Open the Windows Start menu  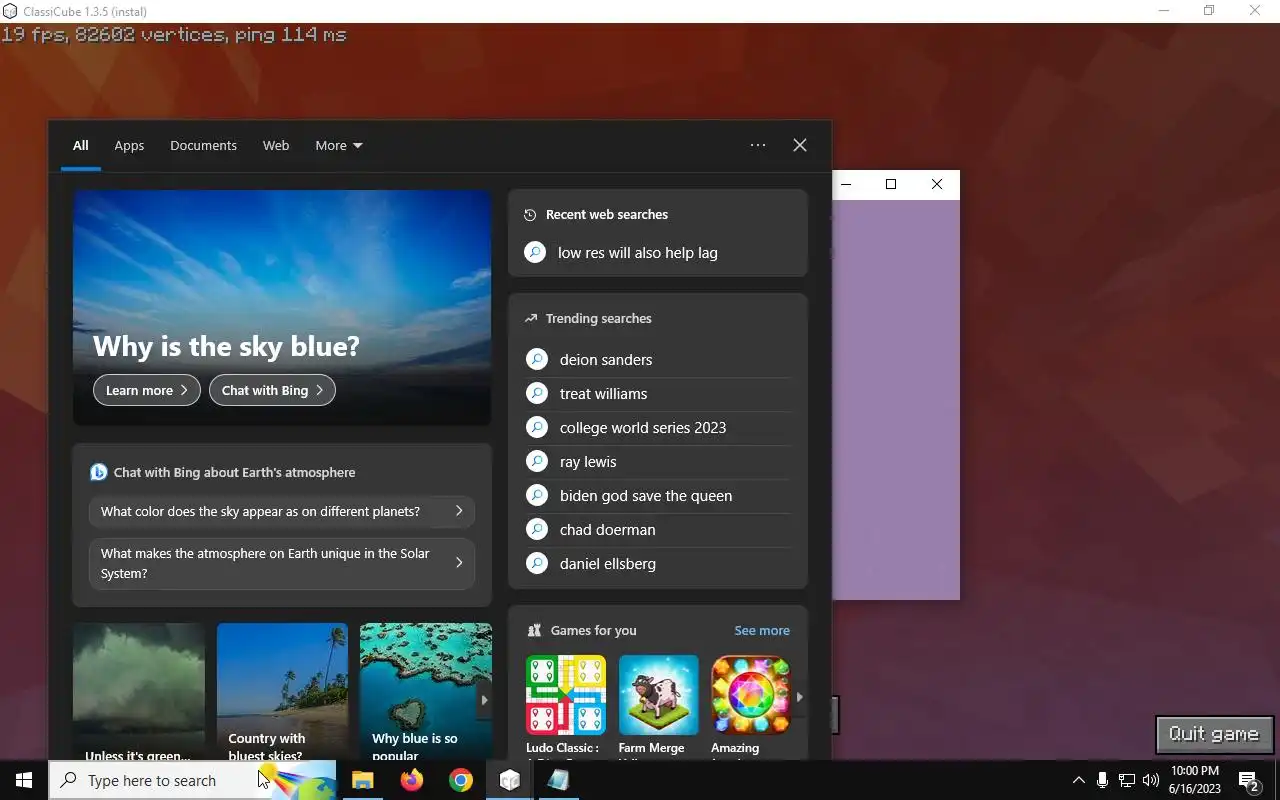[24, 780]
